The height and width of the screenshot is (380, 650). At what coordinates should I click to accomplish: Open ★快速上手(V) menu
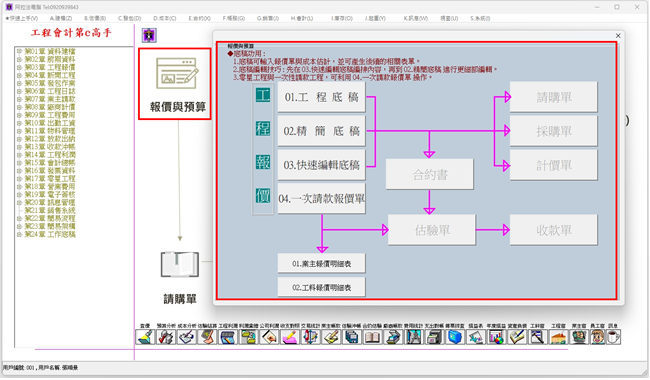coord(22,18)
